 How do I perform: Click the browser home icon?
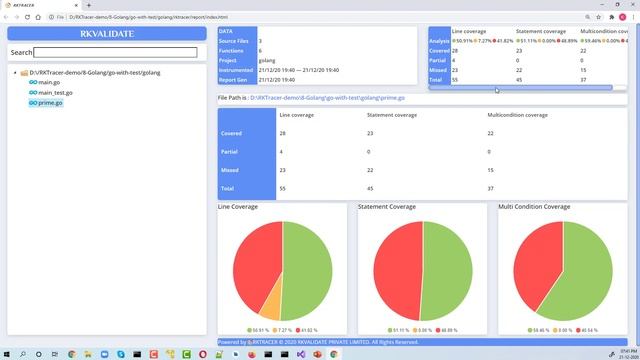pyautogui.click(x=38, y=17)
